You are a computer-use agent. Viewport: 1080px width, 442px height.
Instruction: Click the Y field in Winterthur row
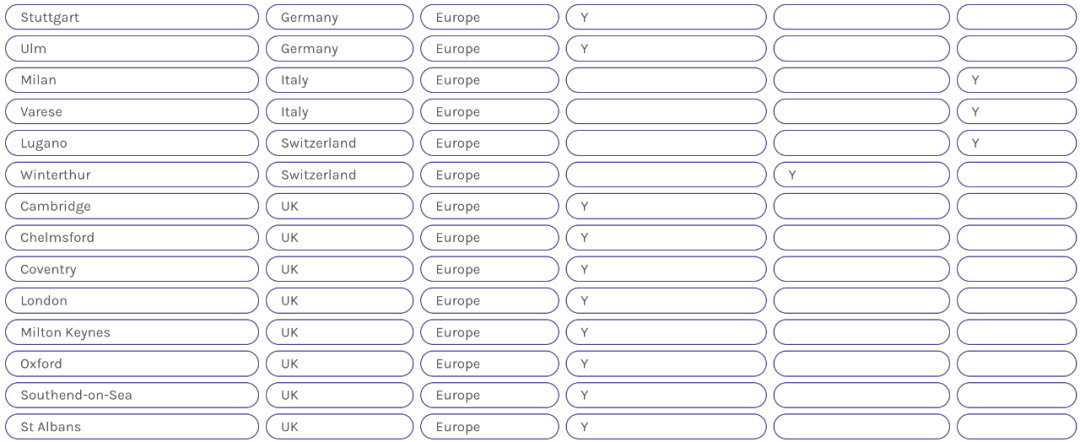click(862, 175)
